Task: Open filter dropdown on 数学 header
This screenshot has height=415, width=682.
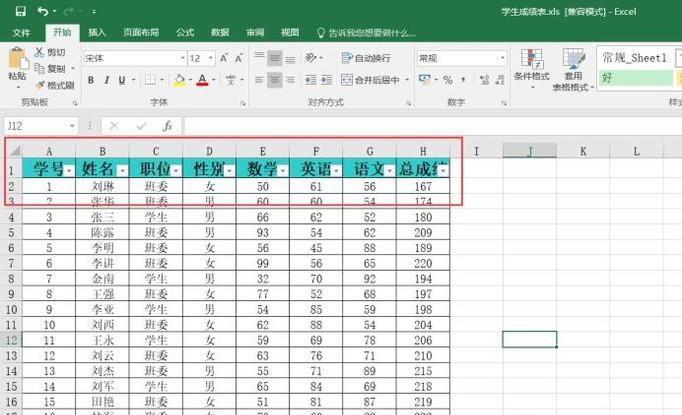Action: tap(283, 171)
